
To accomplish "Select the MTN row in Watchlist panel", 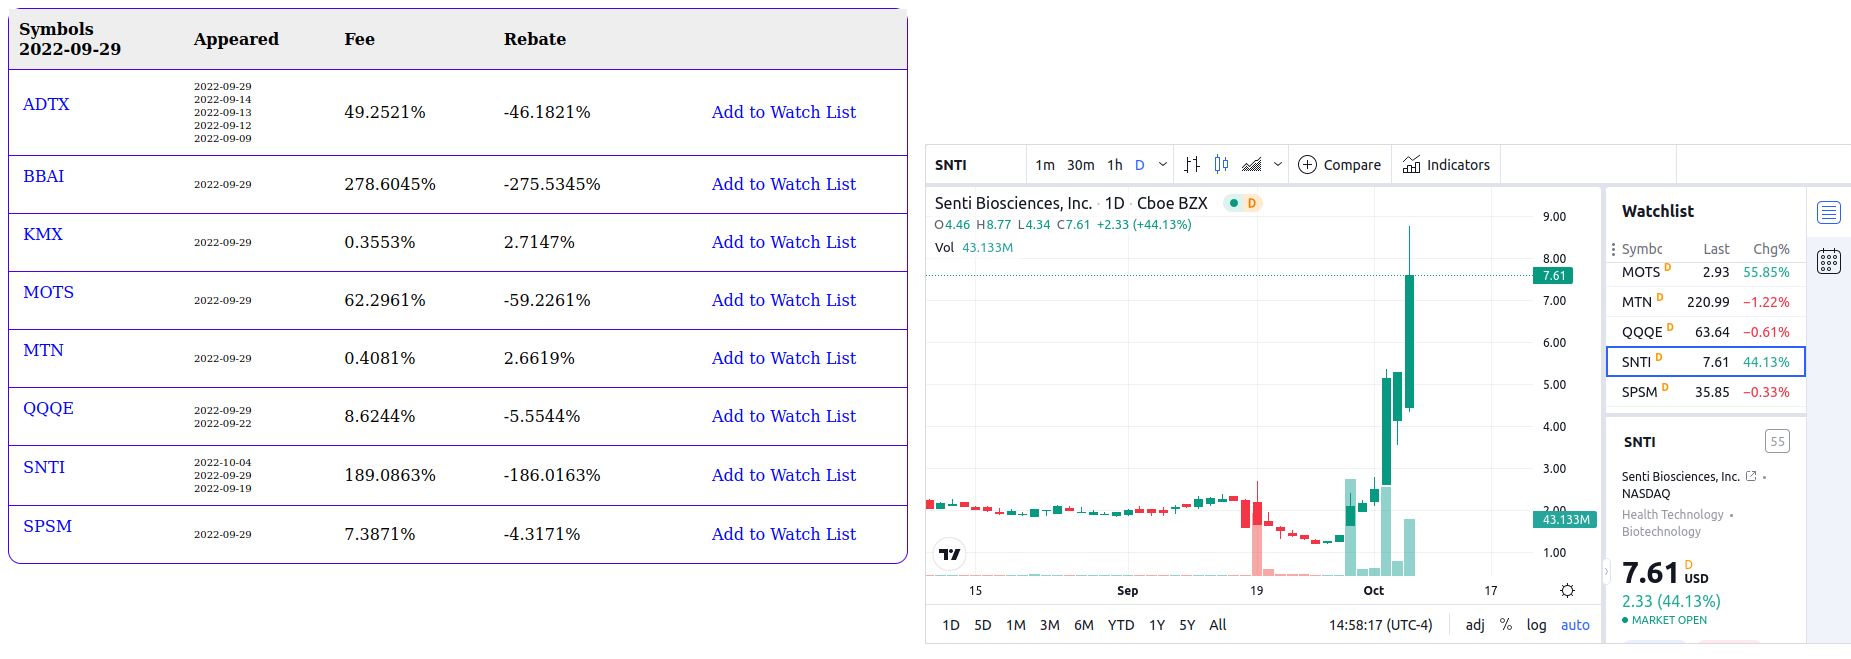I will coord(1705,302).
